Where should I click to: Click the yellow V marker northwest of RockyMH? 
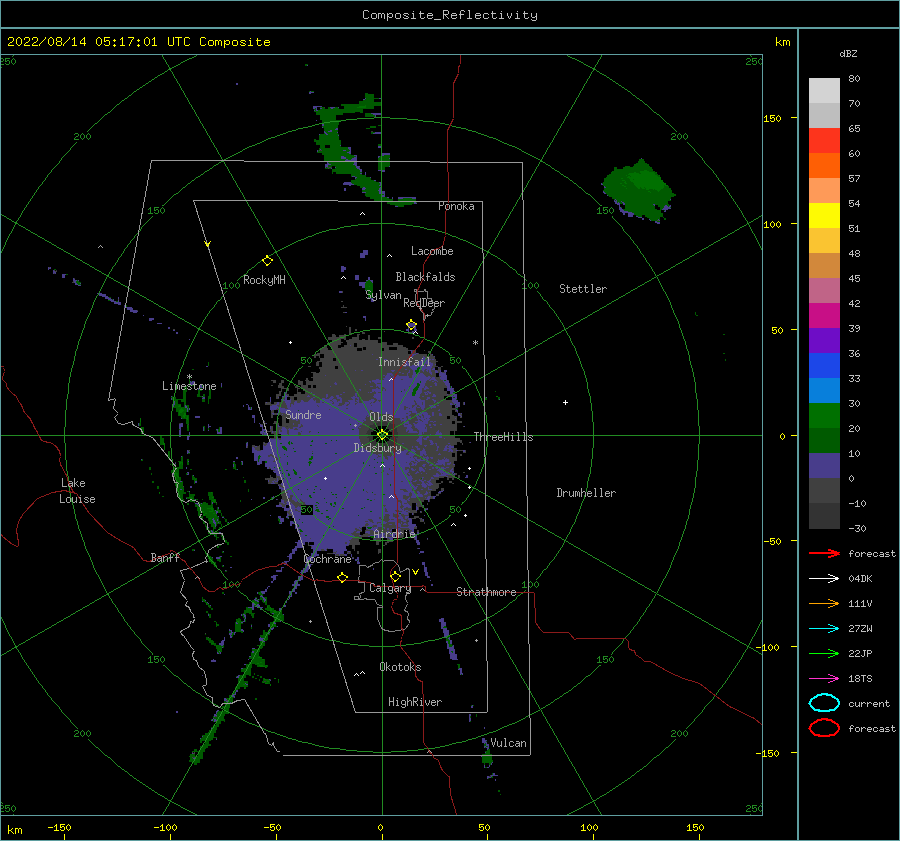coord(208,244)
